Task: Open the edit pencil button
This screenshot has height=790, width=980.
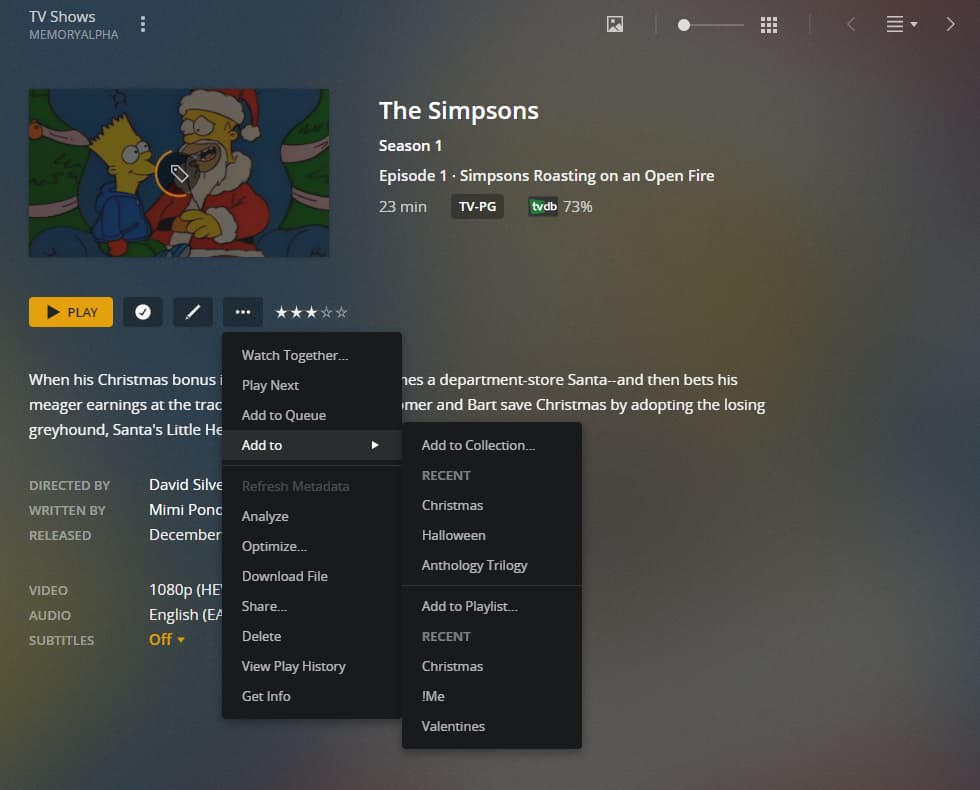Action: tap(193, 312)
